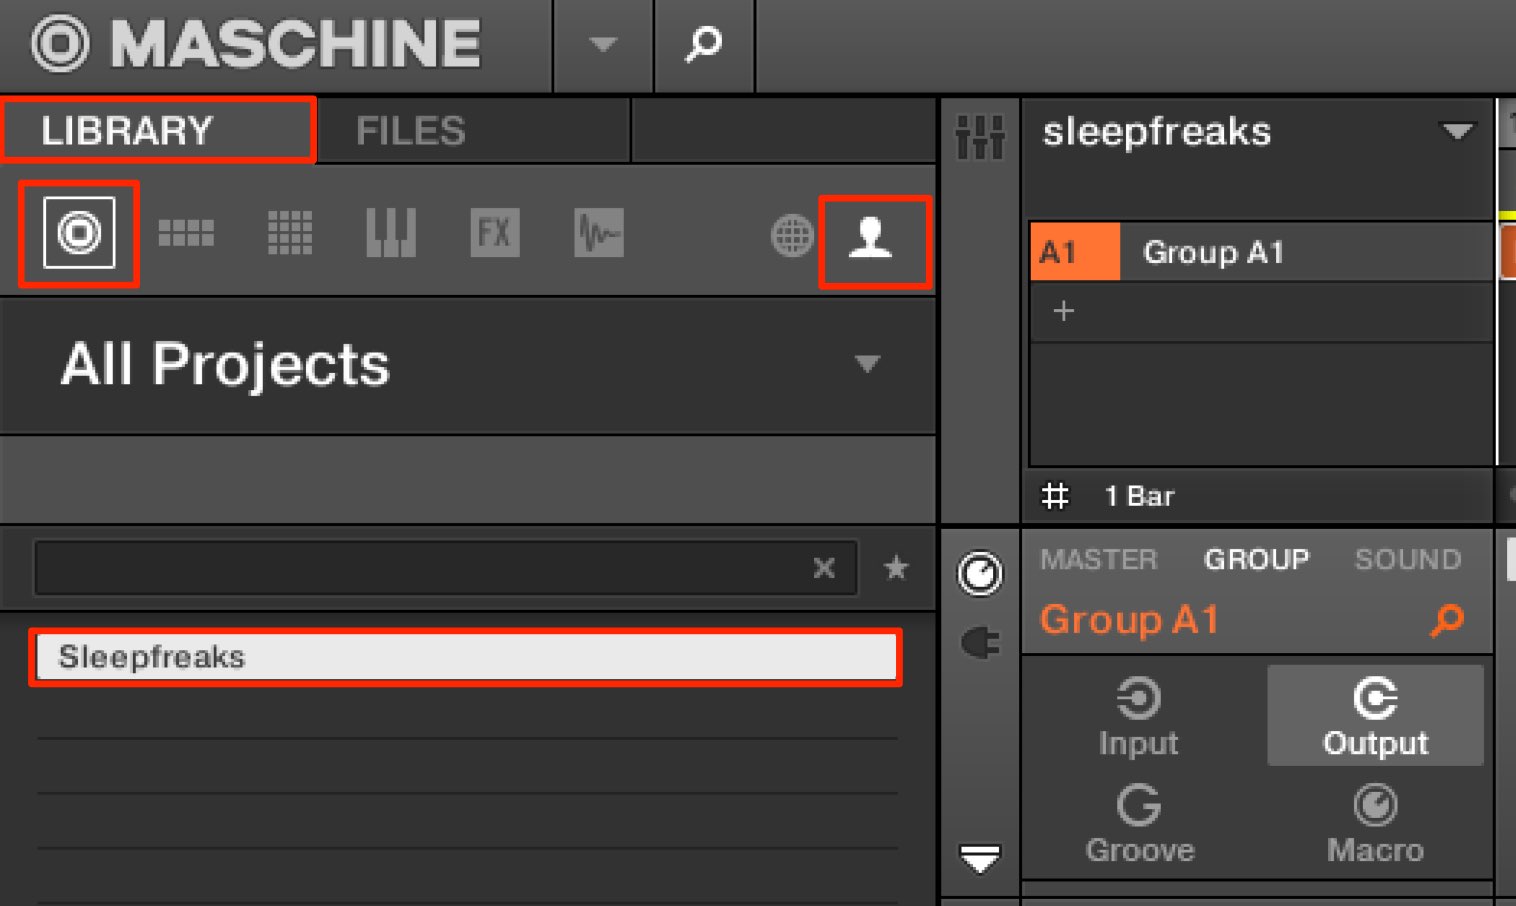
Task: Toggle the favorites star filter
Action: [x=897, y=568]
